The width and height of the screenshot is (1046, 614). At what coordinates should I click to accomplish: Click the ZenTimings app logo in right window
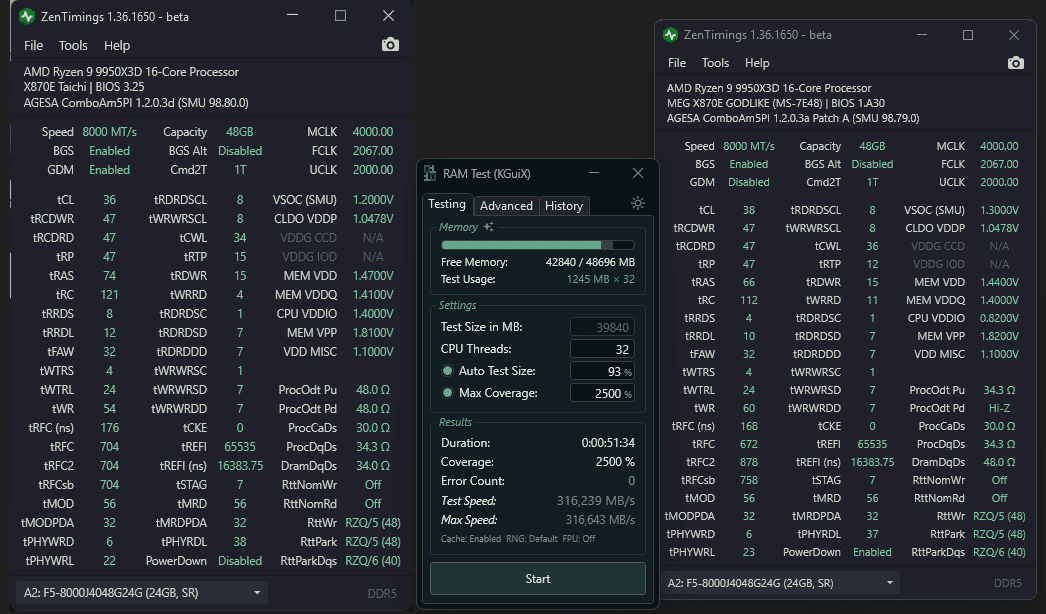pyautogui.click(x=670, y=35)
